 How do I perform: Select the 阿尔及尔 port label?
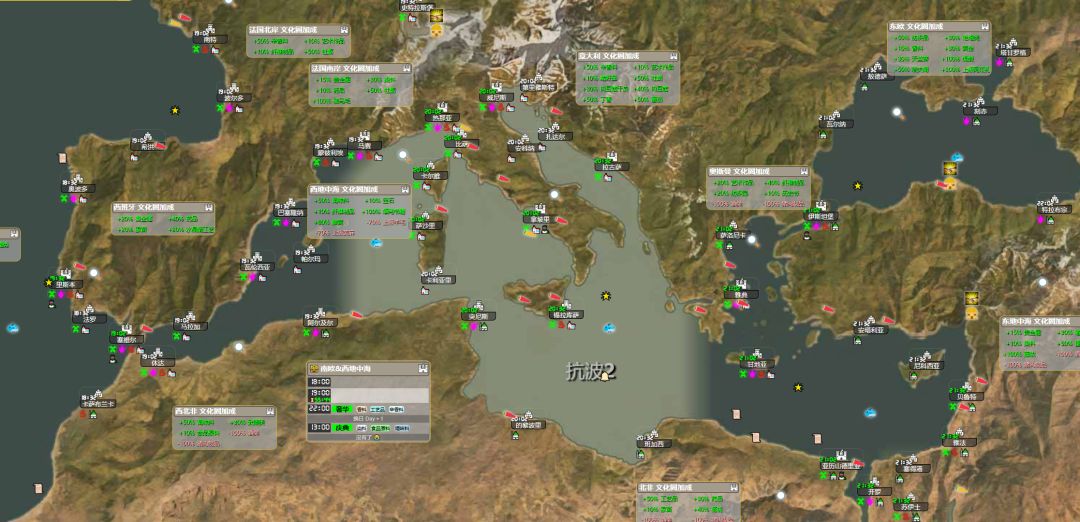tap(320, 322)
